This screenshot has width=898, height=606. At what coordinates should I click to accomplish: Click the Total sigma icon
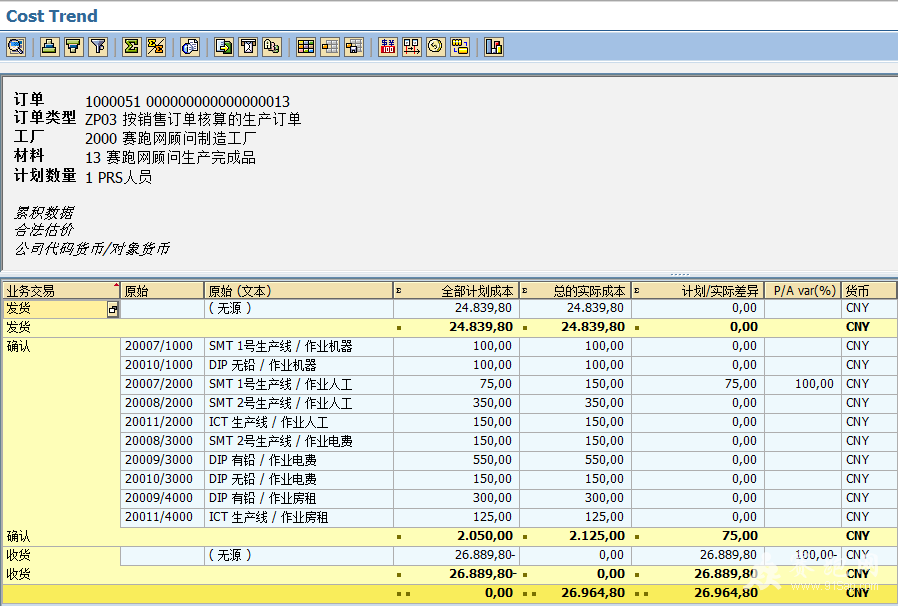[132, 46]
